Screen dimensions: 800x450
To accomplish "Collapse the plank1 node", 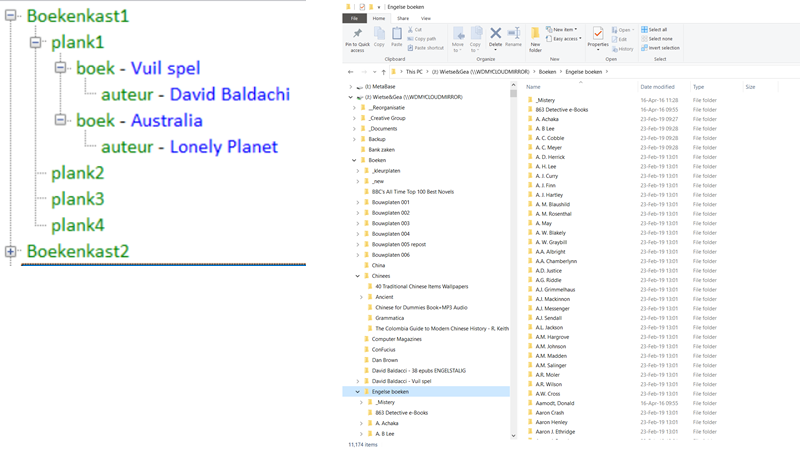I will [36, 43].
